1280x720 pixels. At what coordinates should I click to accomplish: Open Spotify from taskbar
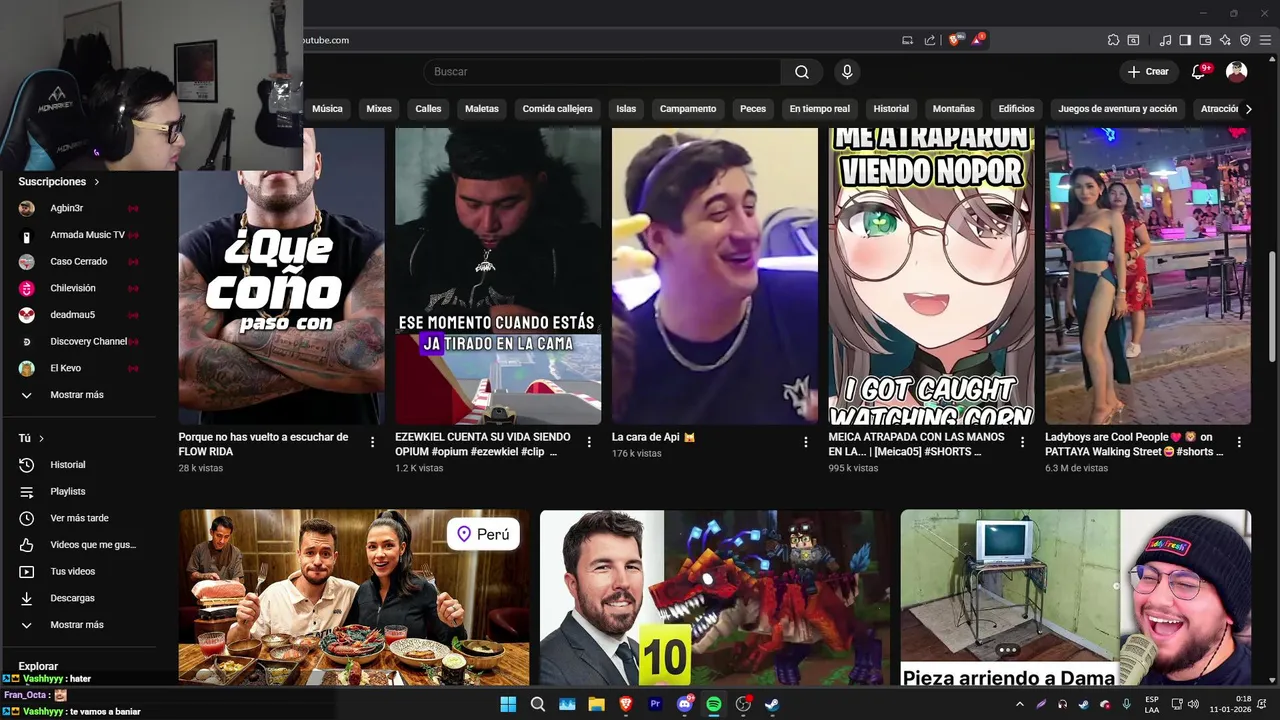pos(714,704)
